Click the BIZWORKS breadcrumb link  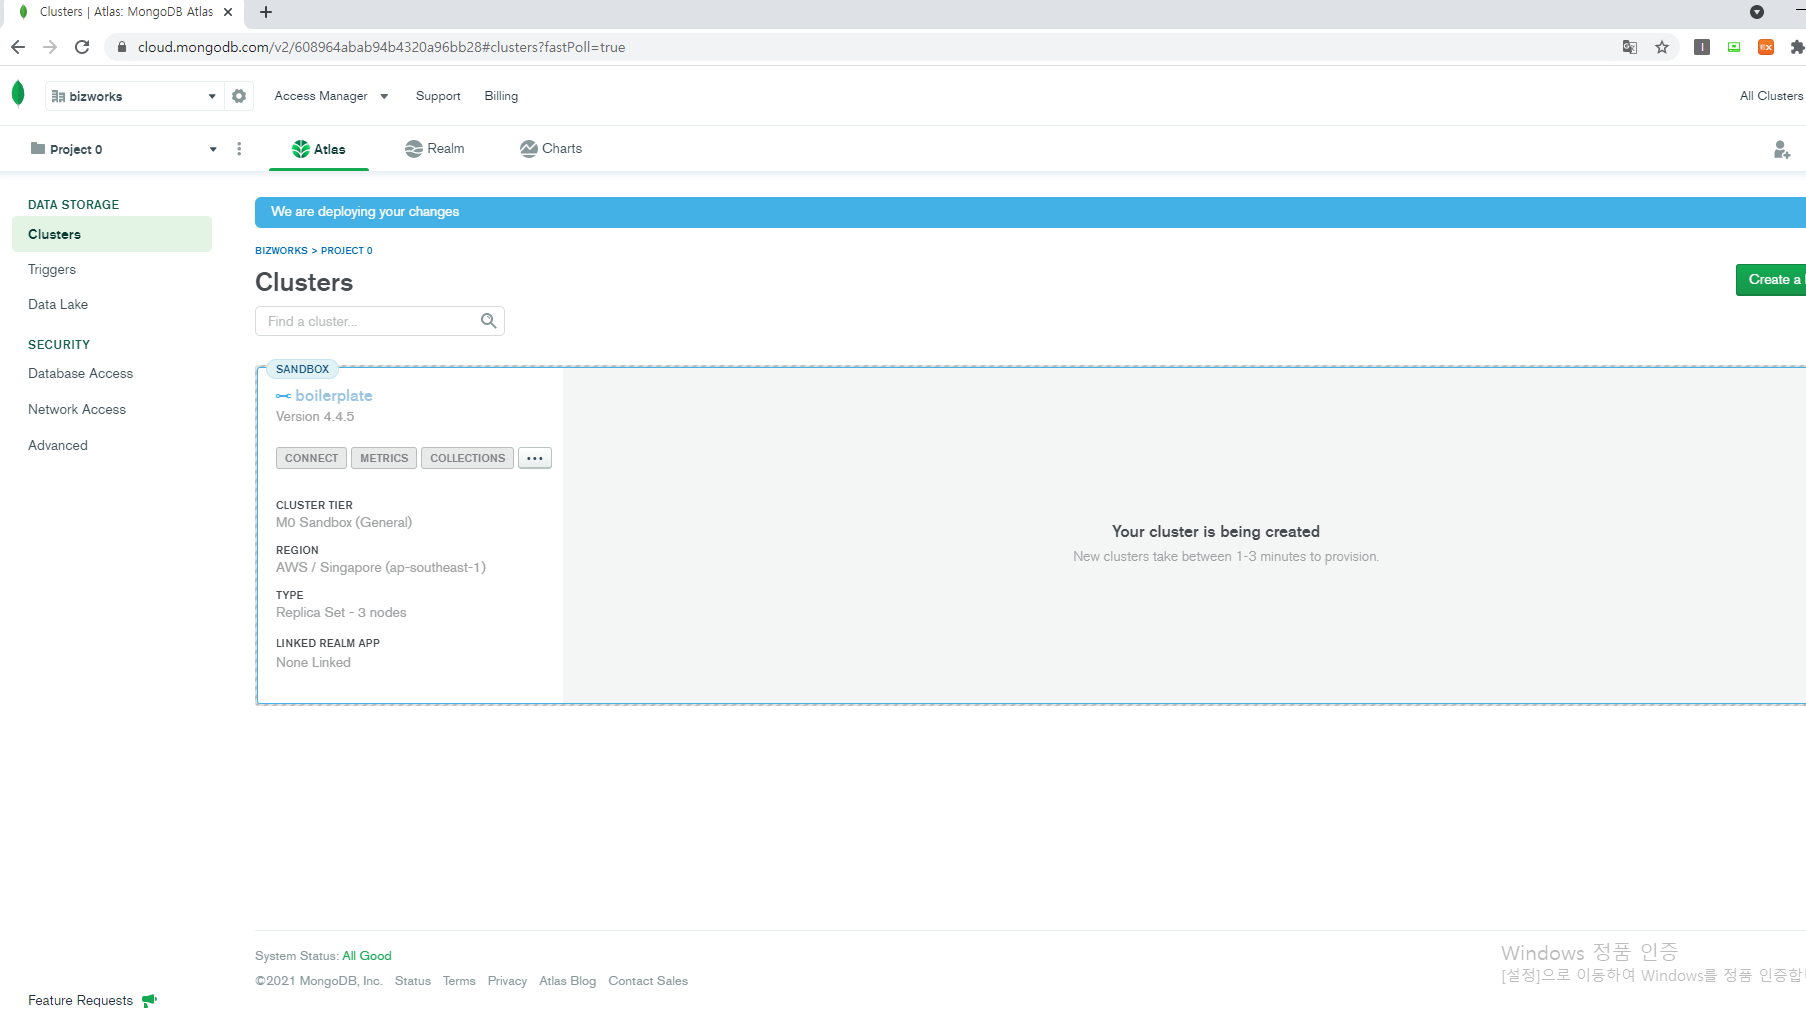tap(281, 251)
